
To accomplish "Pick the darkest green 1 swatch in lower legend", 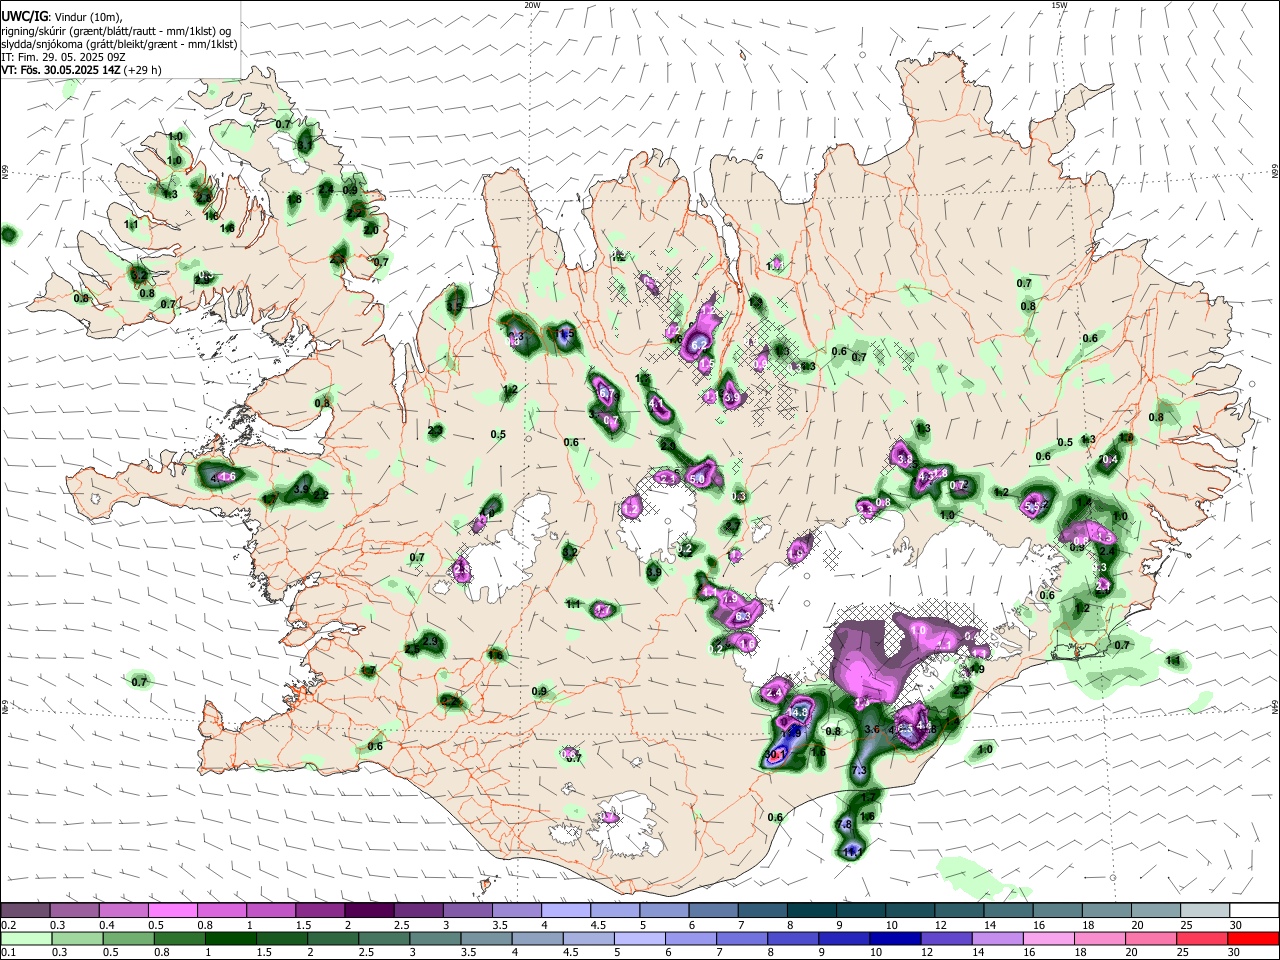I will [x=231, y=938].
